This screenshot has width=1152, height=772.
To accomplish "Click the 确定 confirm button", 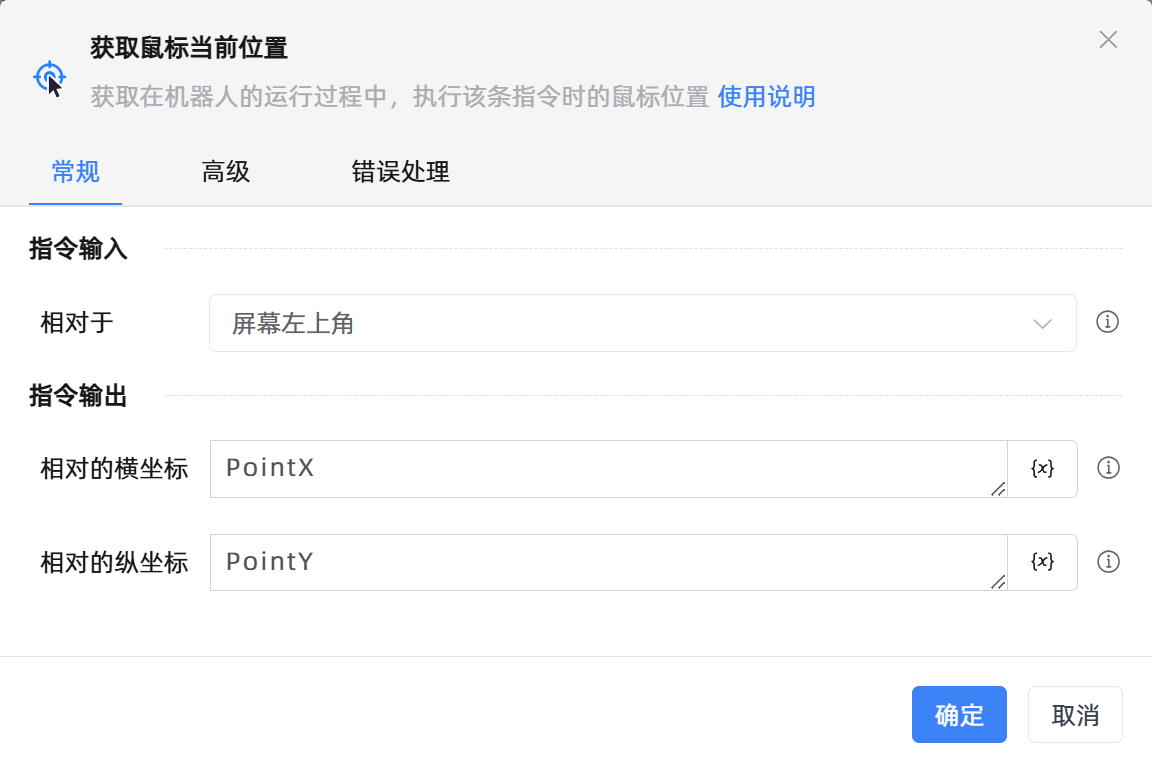I will [959, 714].
